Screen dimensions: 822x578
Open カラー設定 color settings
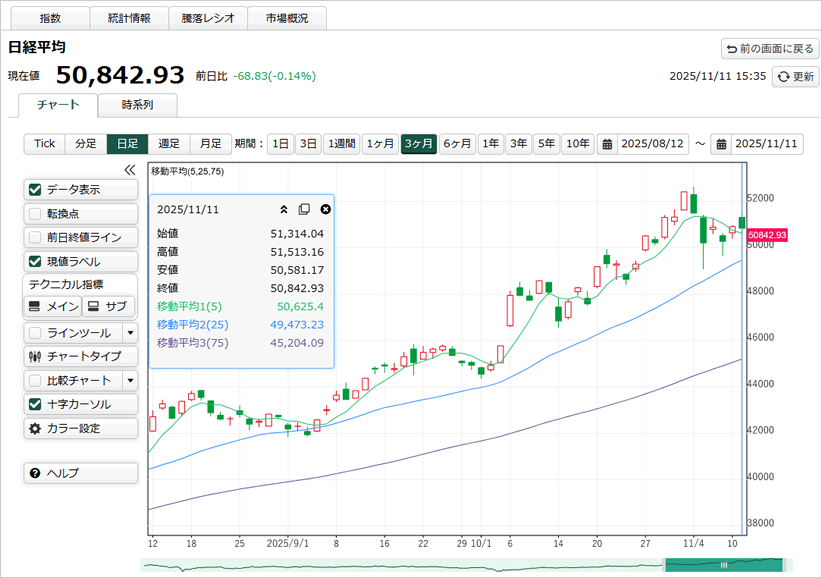pos(80,428)
